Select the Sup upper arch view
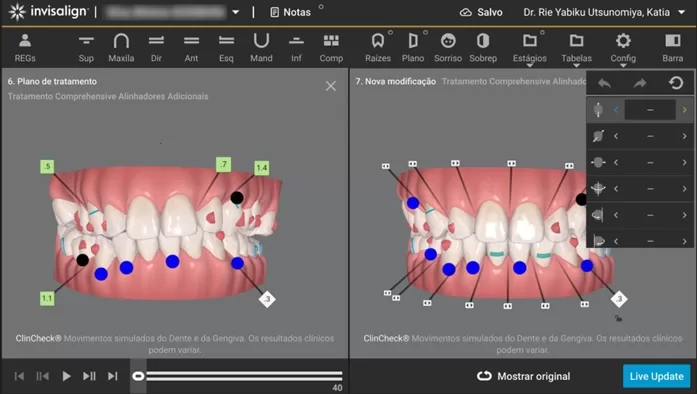This screenshot has width=697, height=394. pos(86,48)
